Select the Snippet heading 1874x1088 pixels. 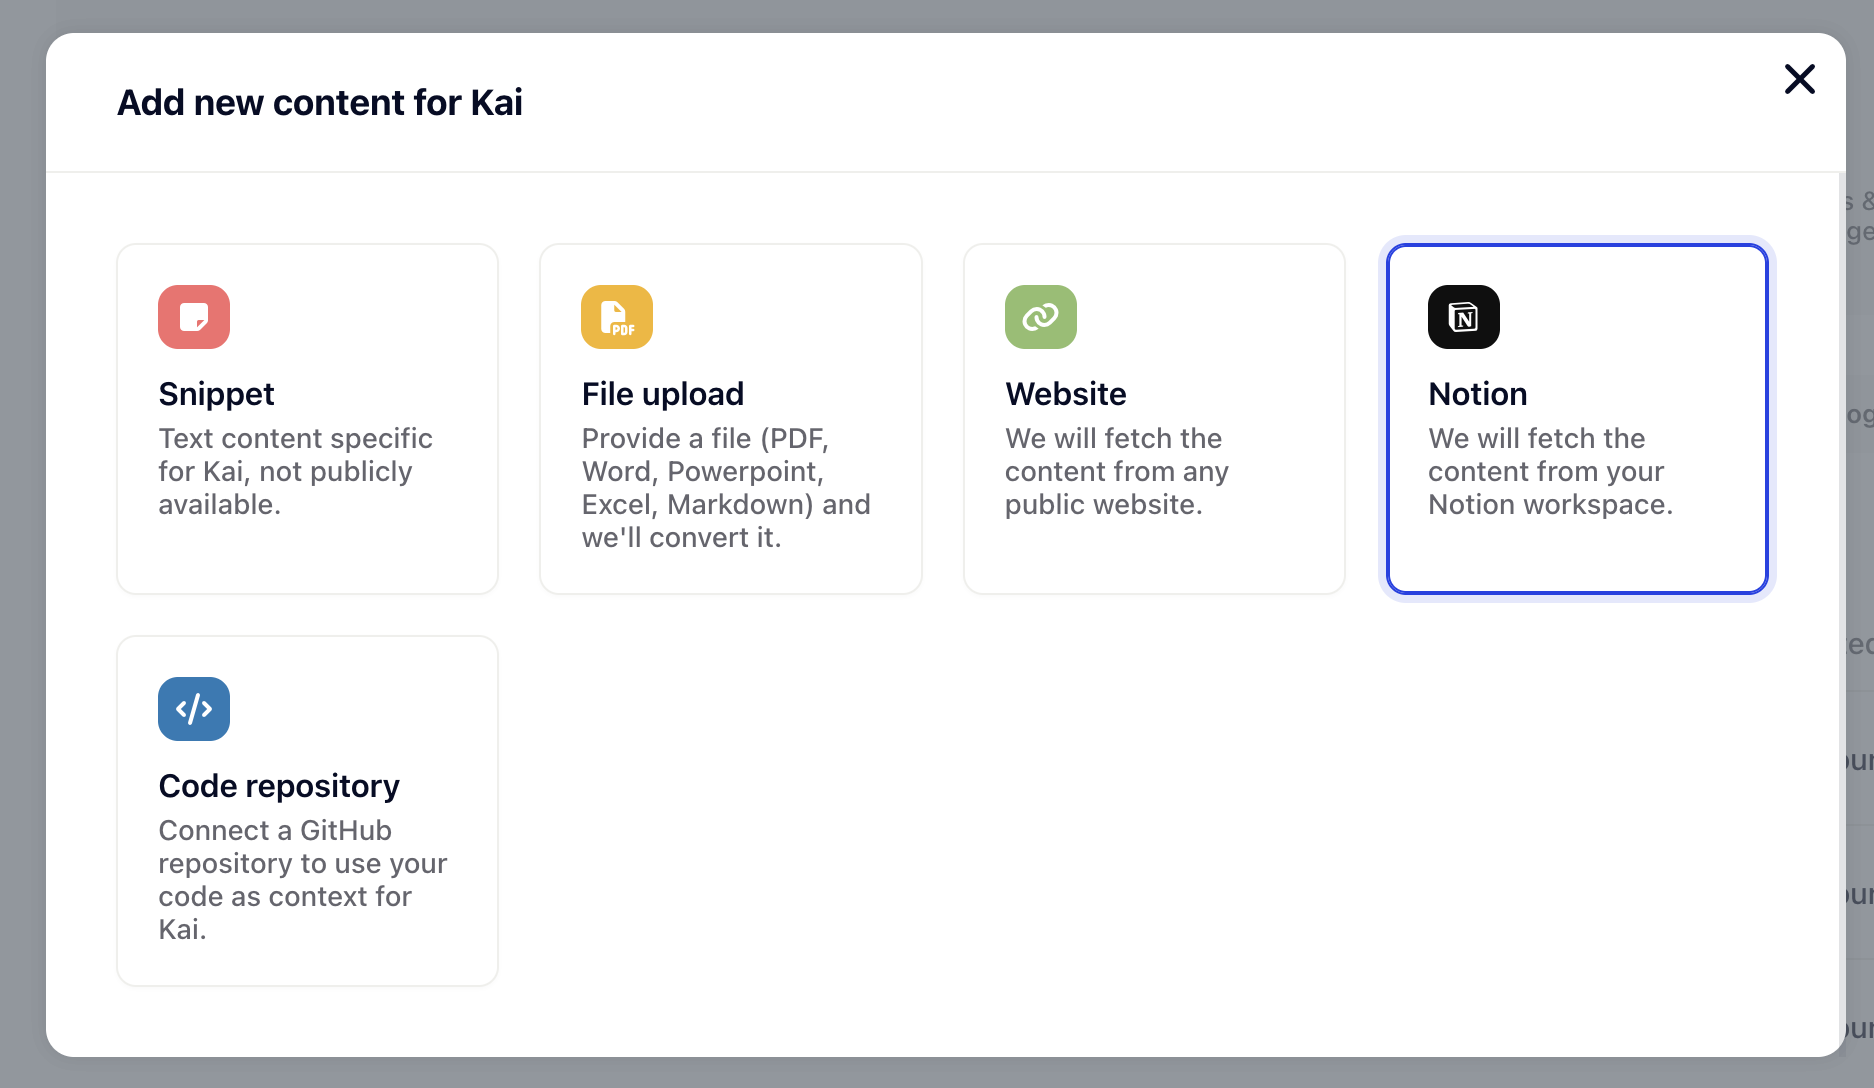[216, 394]
